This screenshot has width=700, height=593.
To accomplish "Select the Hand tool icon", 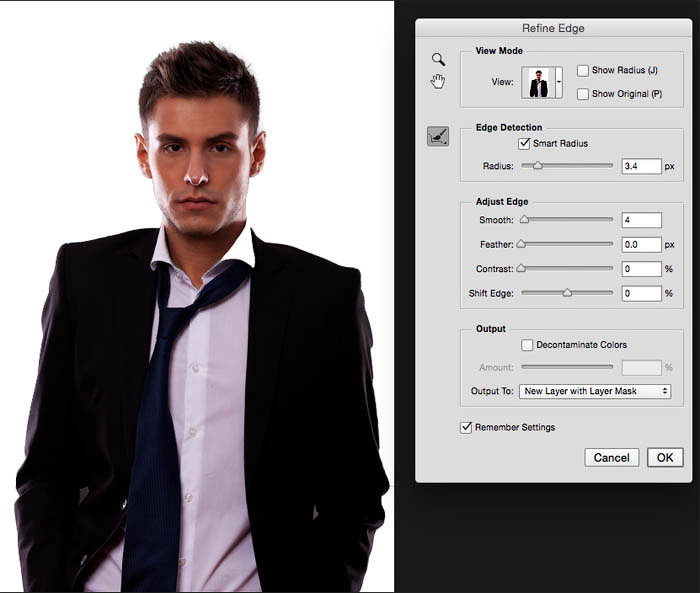I will click(438, 81).
